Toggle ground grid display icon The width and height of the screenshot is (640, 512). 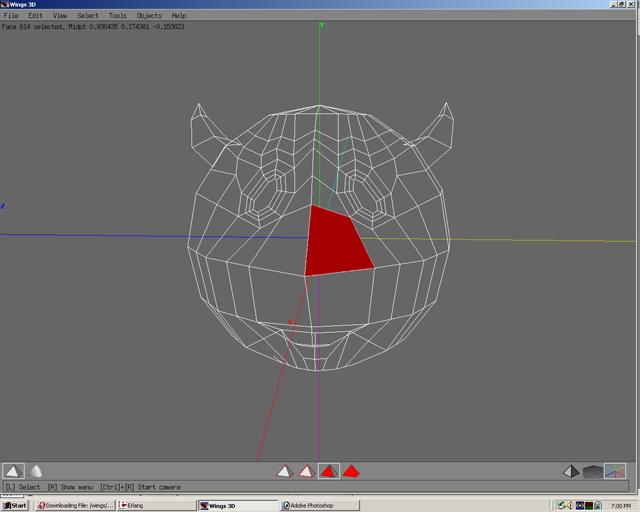pyautogui.click(x=593, y=472)
